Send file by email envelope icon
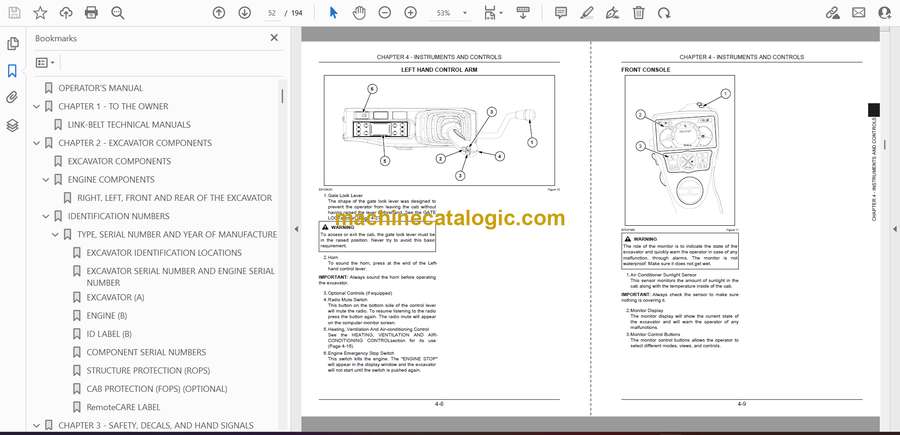The width and height of the screenshot is (900, 435). [x=859, y=13]
